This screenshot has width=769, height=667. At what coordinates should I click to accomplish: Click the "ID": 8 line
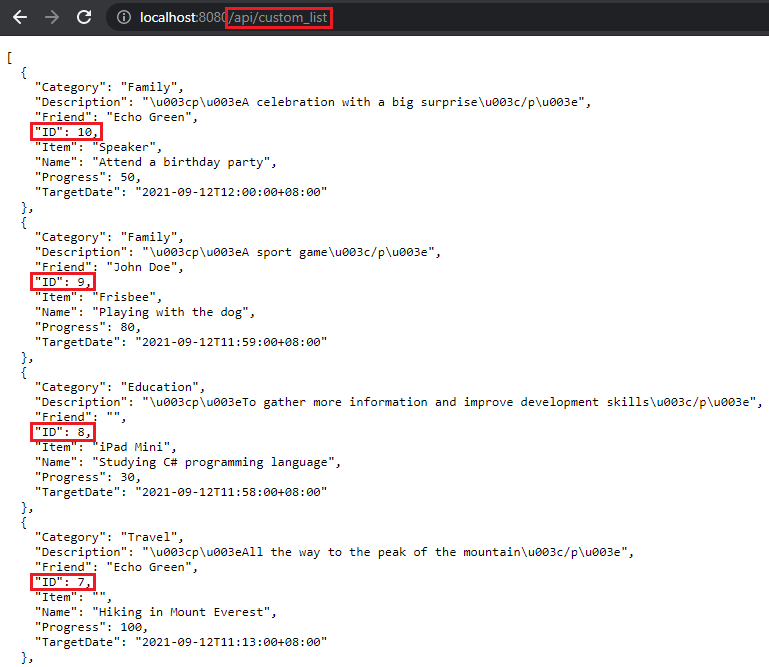63,432
